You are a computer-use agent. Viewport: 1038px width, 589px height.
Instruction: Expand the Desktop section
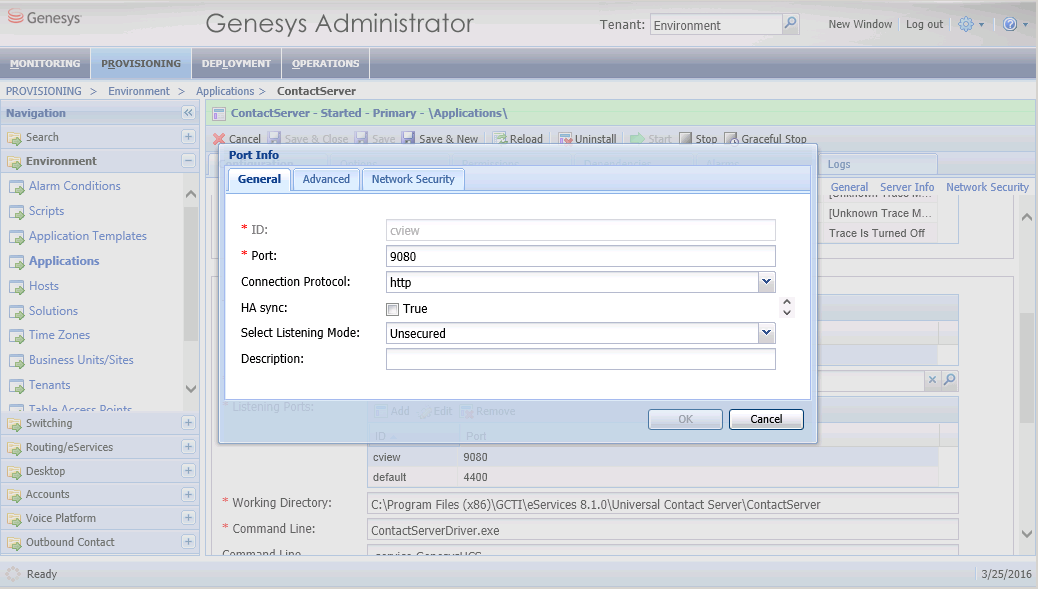188,471
